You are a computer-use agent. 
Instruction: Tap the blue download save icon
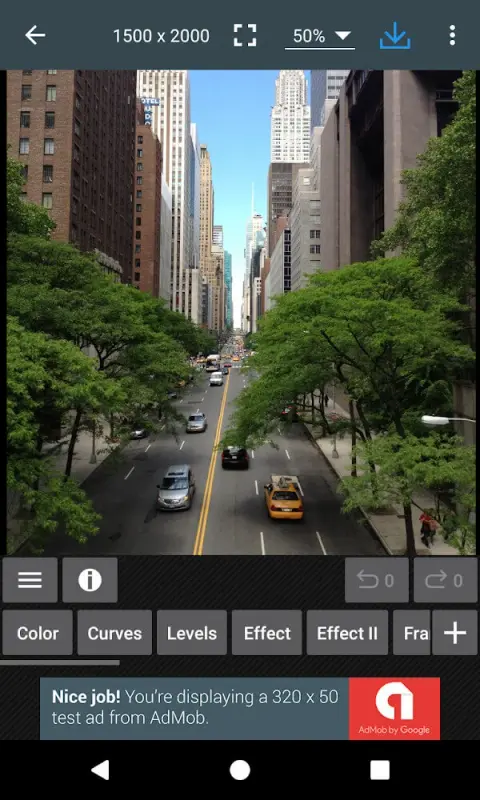click(395, 36)
